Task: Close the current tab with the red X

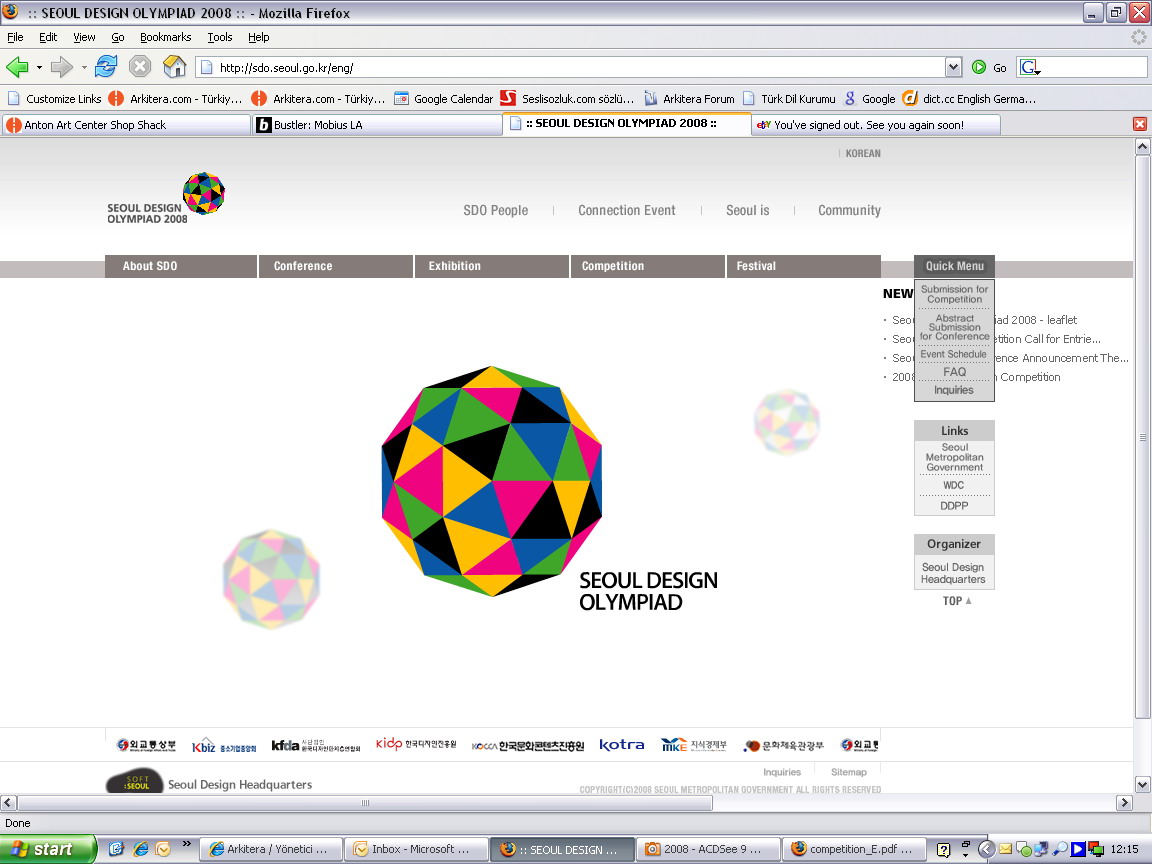Action: pyautogui.click(x=1140, y=124)
